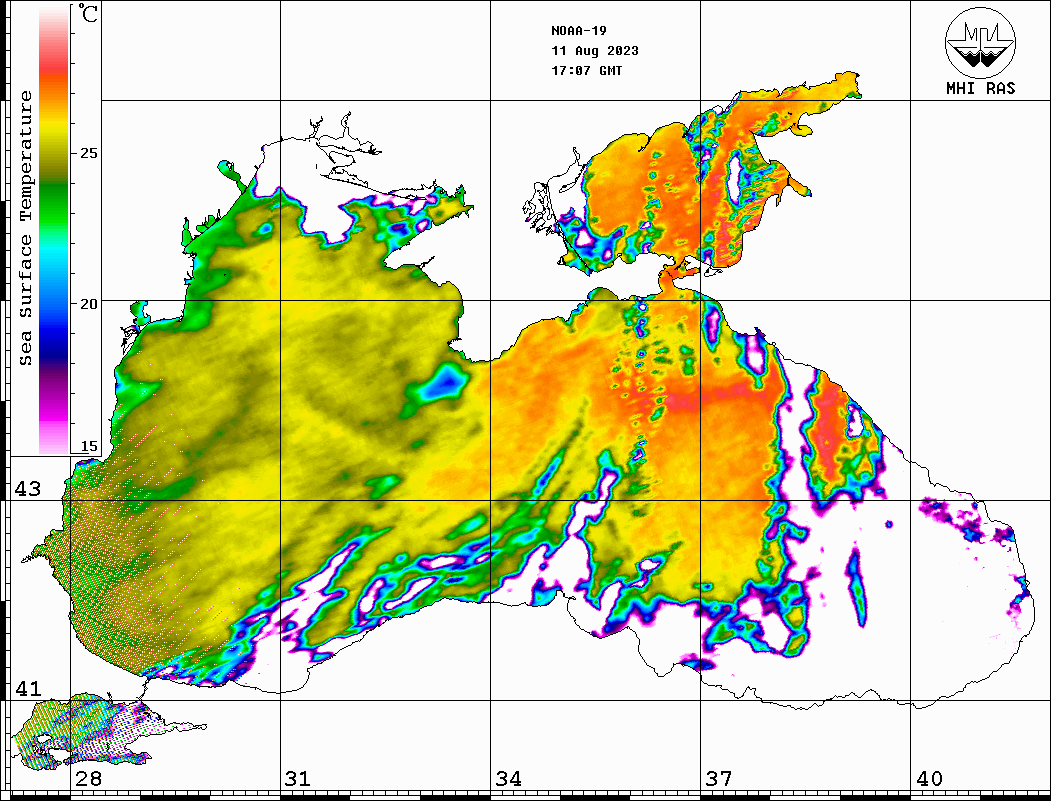
Task: Click the MHI RAS logo emblem
Action: [980, 42]
